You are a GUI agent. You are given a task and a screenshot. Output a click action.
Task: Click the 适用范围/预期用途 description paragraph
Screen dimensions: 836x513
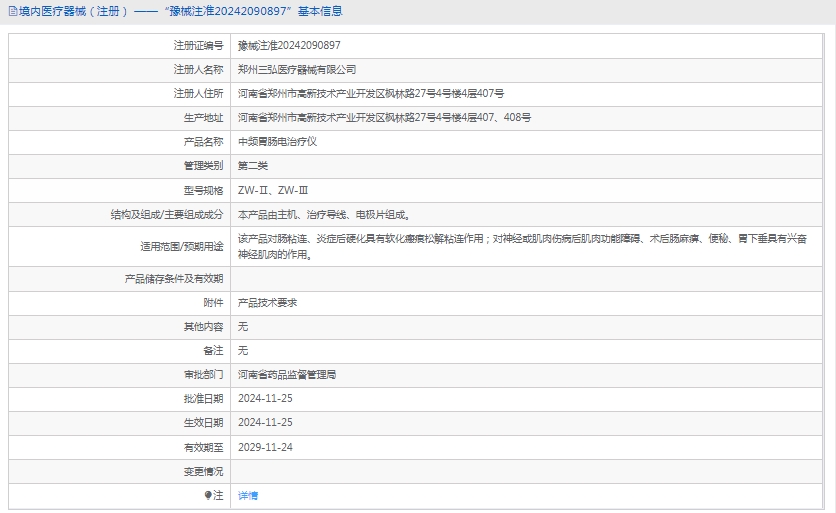pos(521,246)
